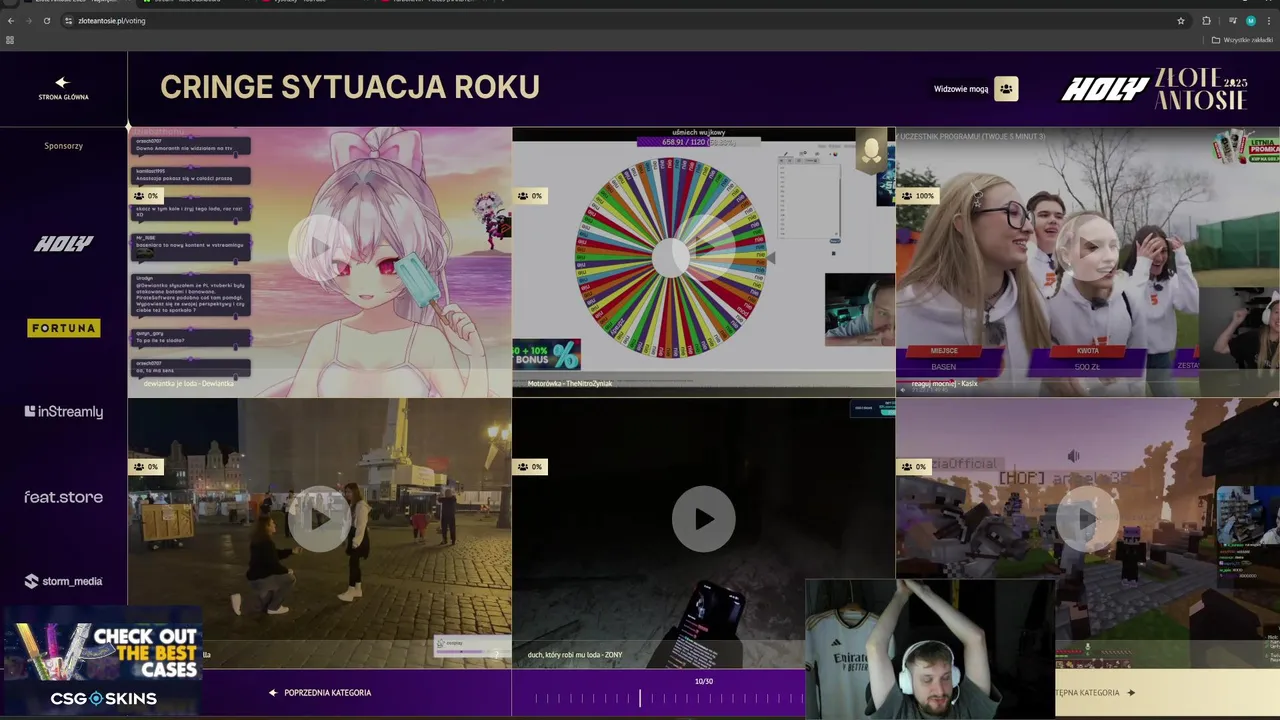Play the dark ghost ZONY clip

[x=703, y=518]
